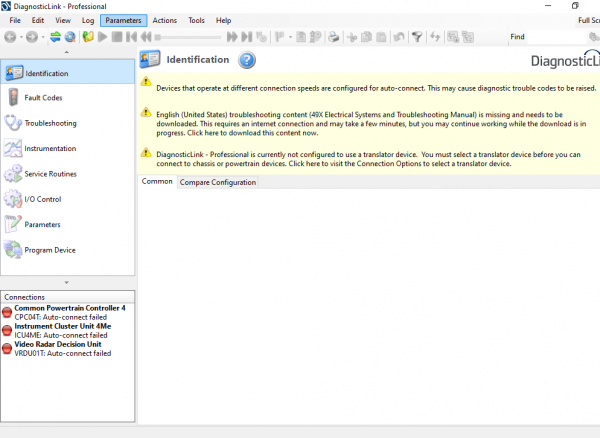Click the globe network connection icon
This screenshot has height=438, width=600.
point(70,37)
